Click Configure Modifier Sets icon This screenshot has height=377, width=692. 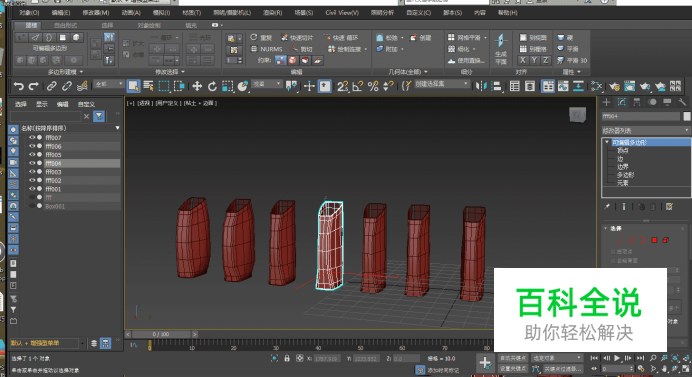coord(669,206)
